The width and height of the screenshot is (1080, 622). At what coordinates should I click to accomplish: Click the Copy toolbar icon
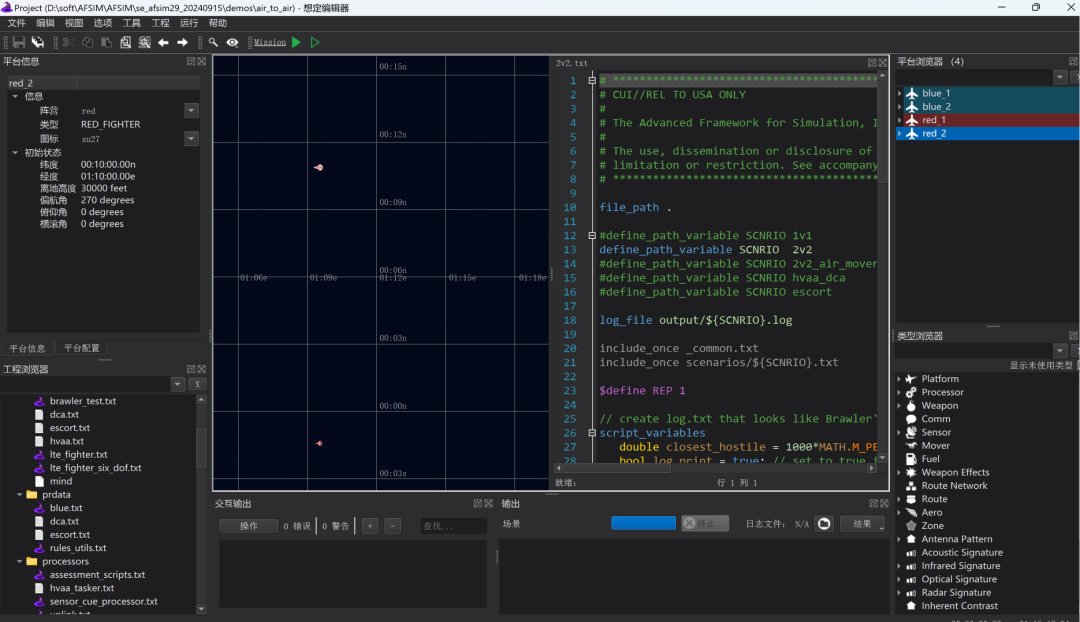click(x=87, y=43)
